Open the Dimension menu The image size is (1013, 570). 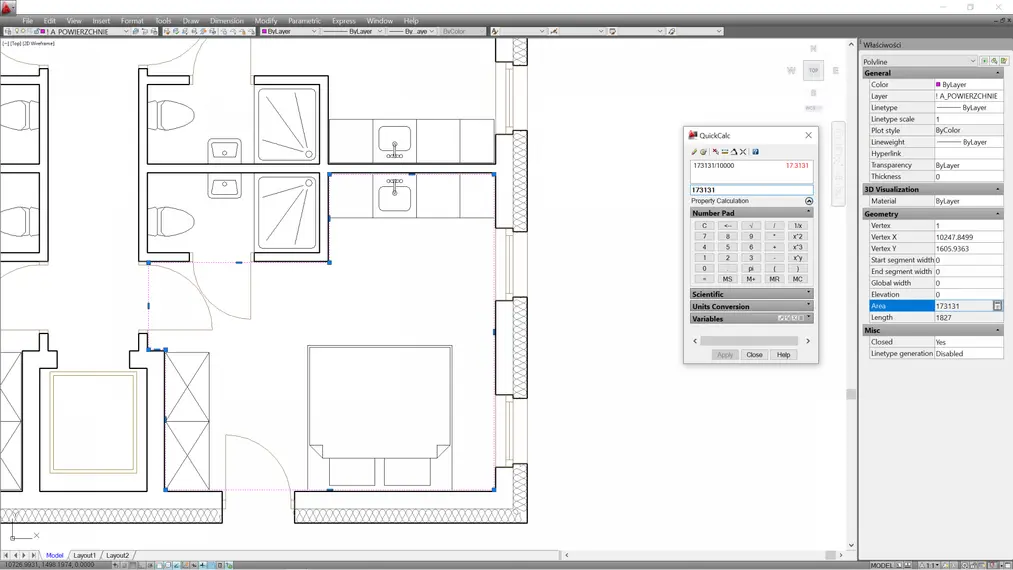point(227,21)
